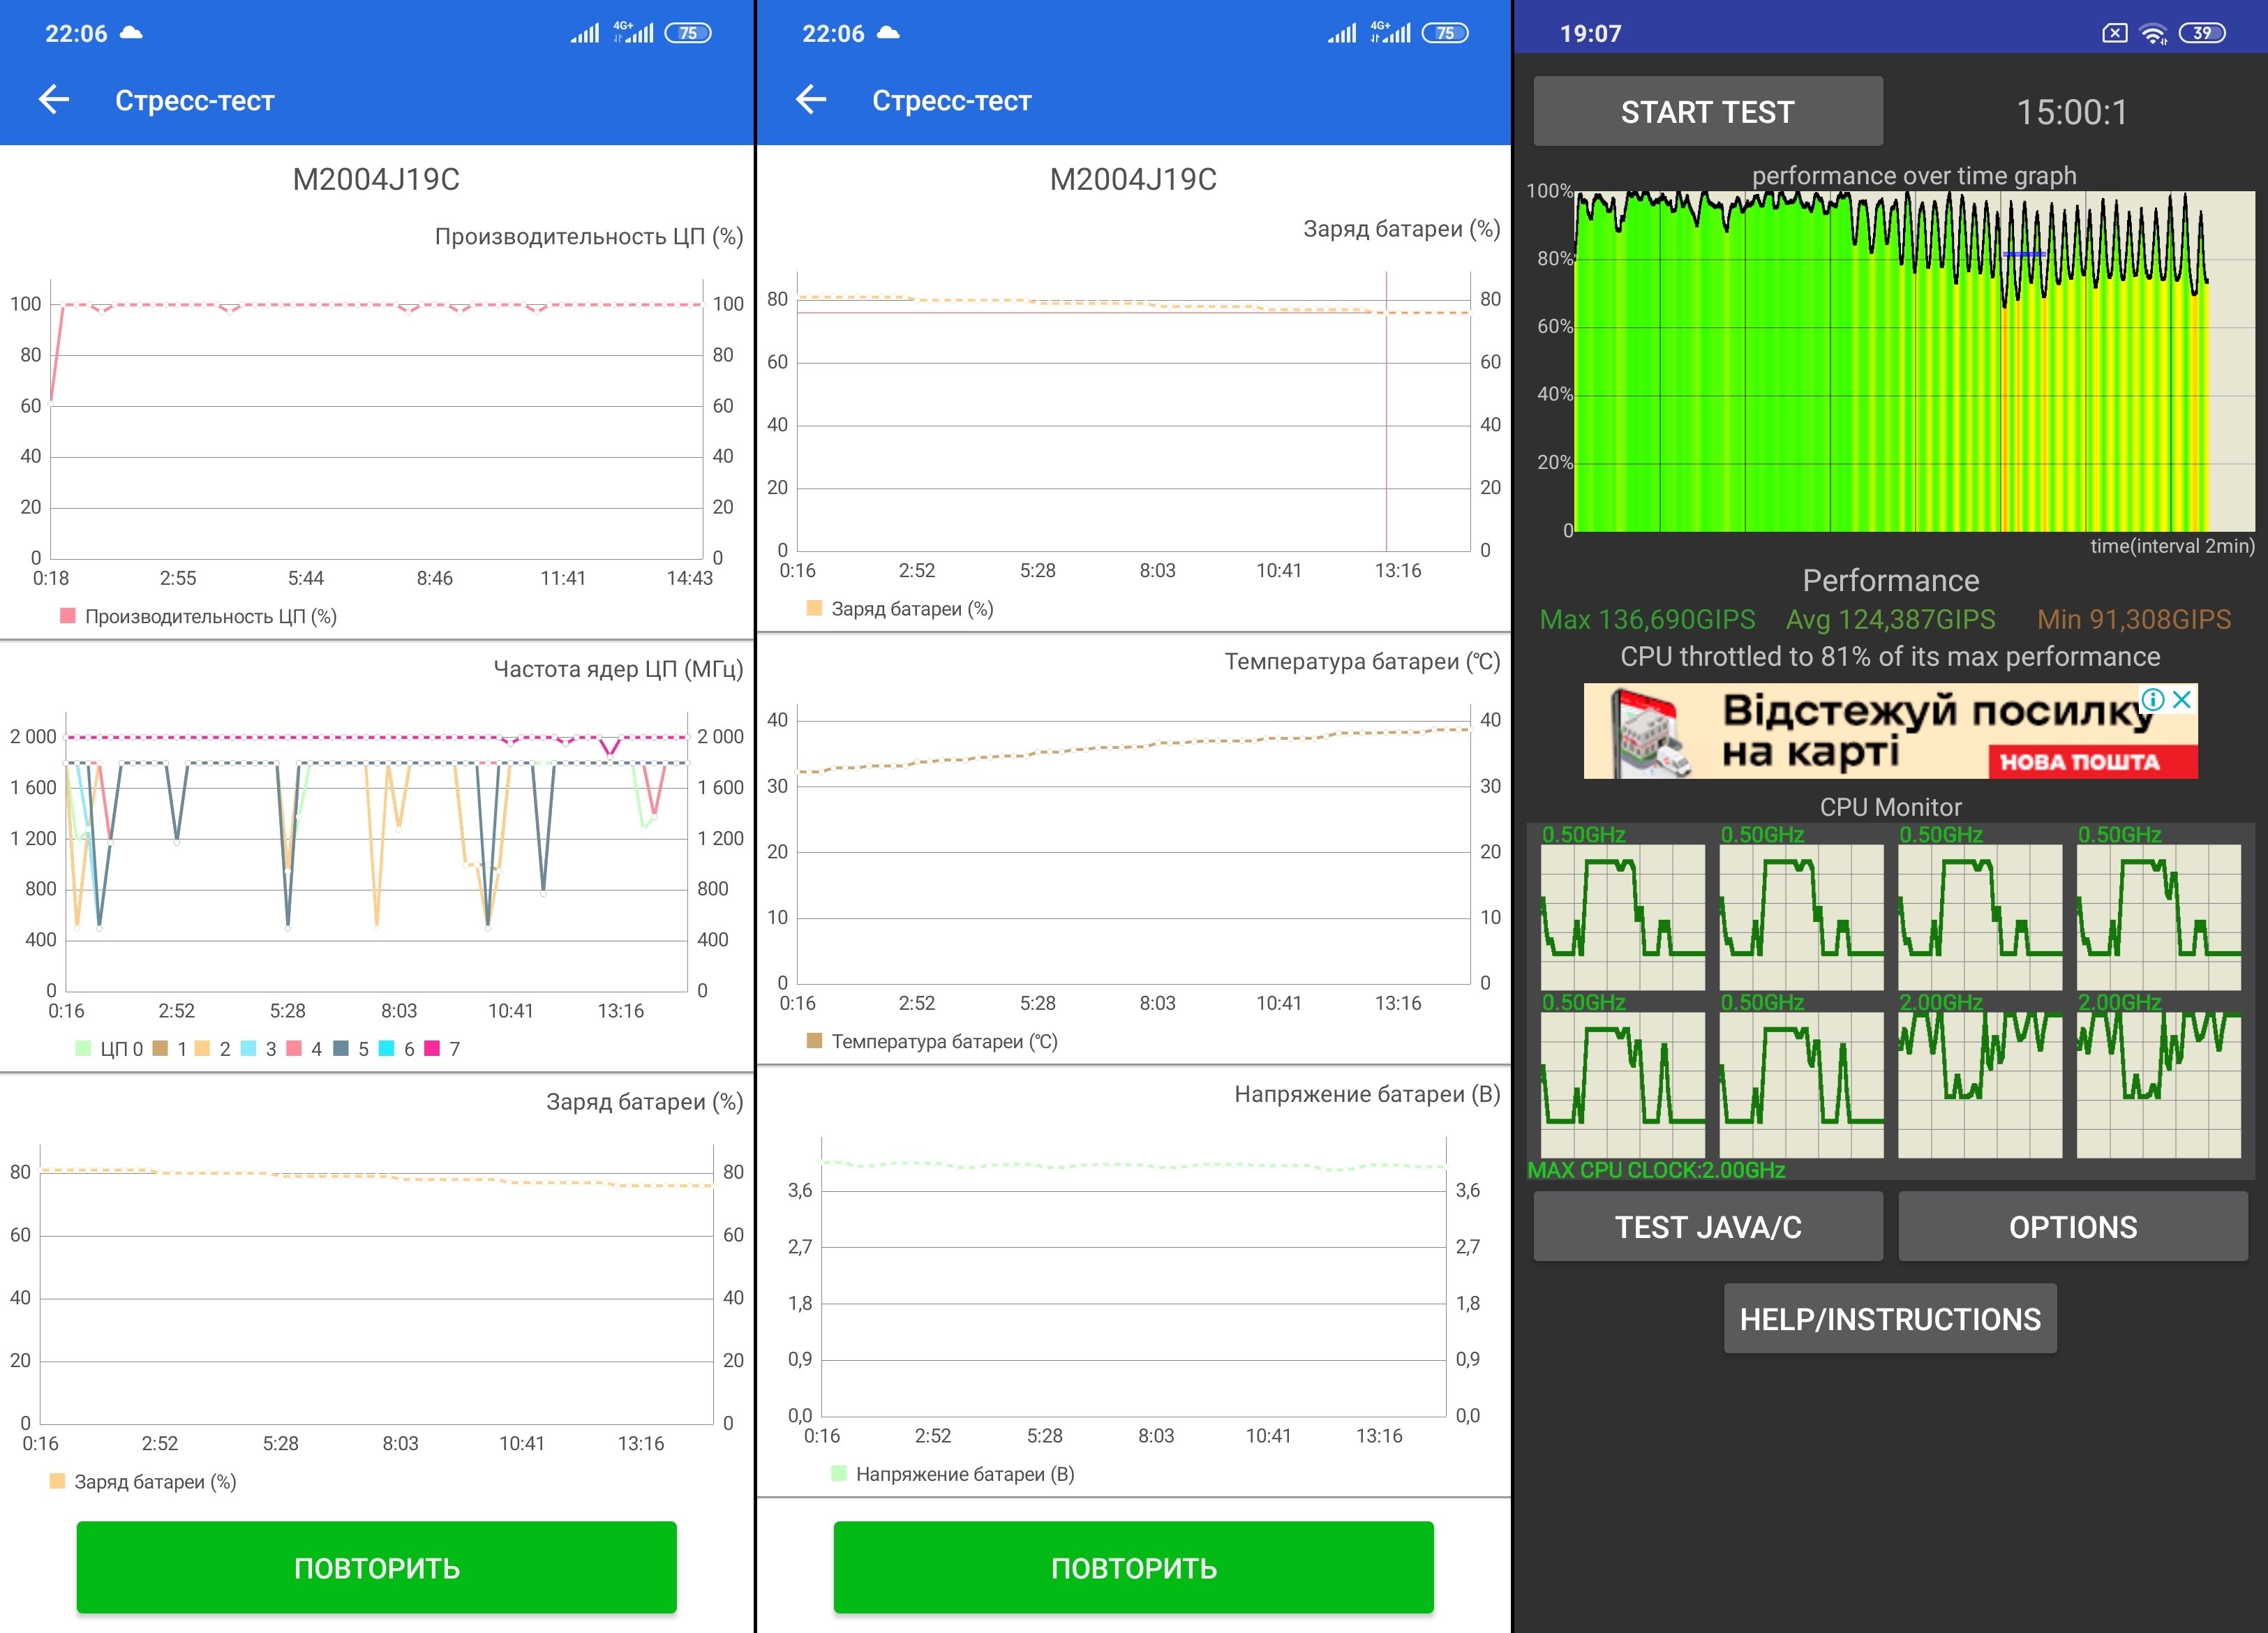Toggle Температура батареи legend entry

coord(931,1041)
